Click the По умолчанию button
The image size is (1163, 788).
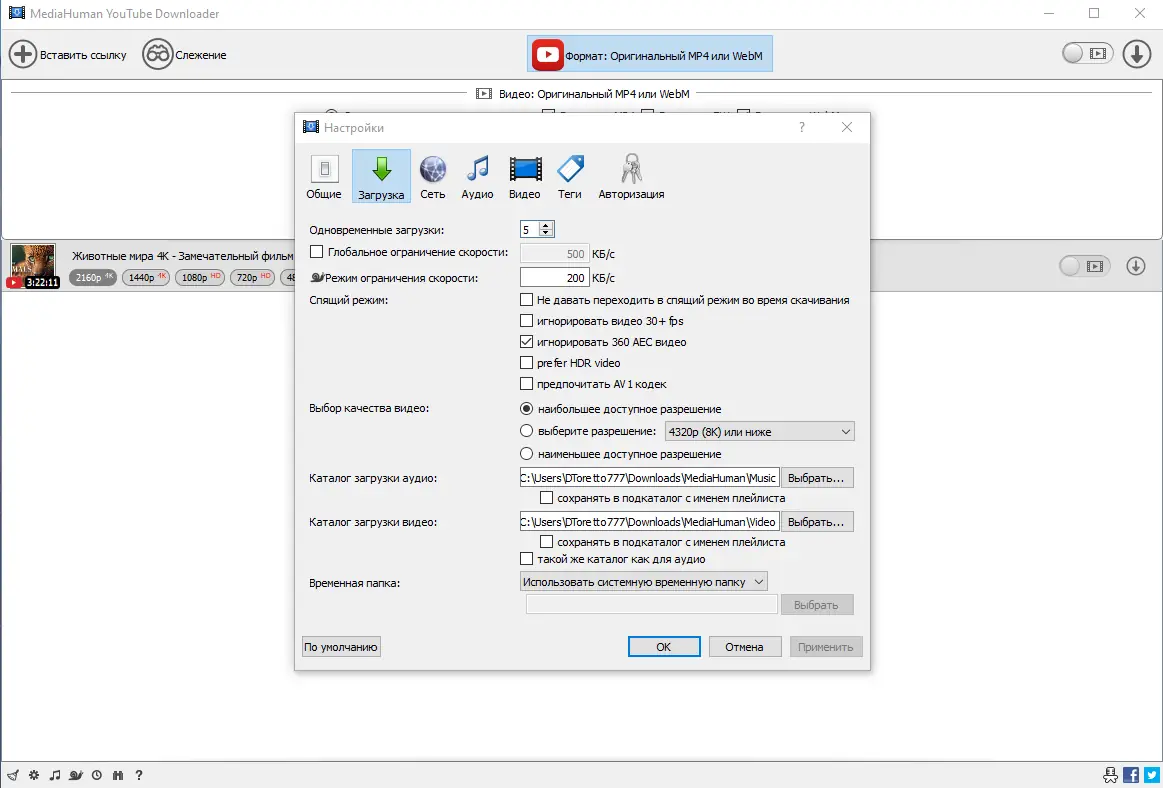click(341, 646)
